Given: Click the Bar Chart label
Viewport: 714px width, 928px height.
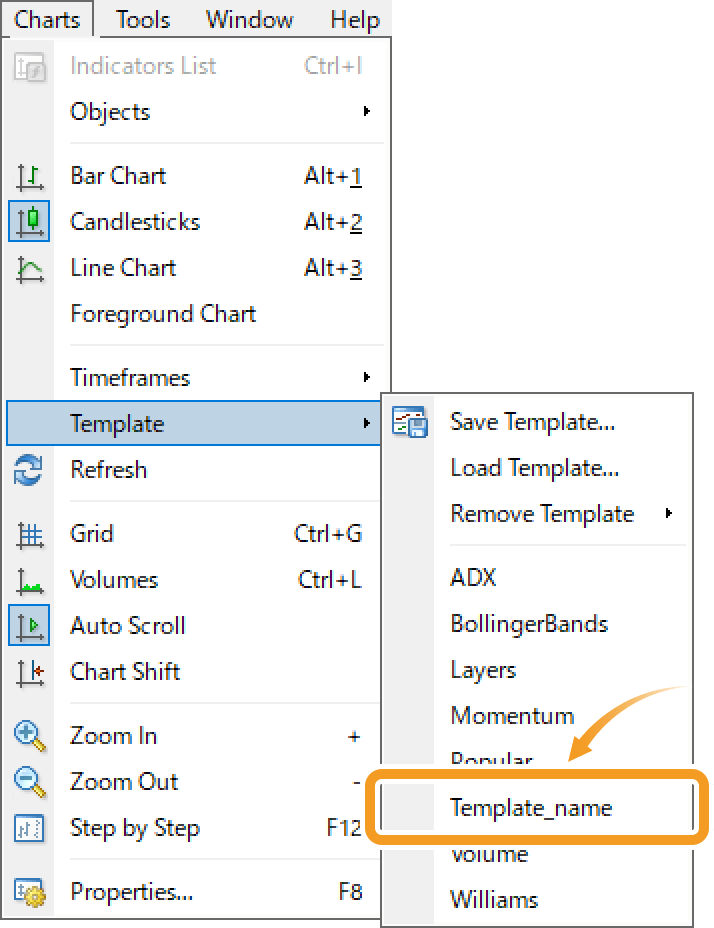Looking at the screenshot, I should 118,176.
